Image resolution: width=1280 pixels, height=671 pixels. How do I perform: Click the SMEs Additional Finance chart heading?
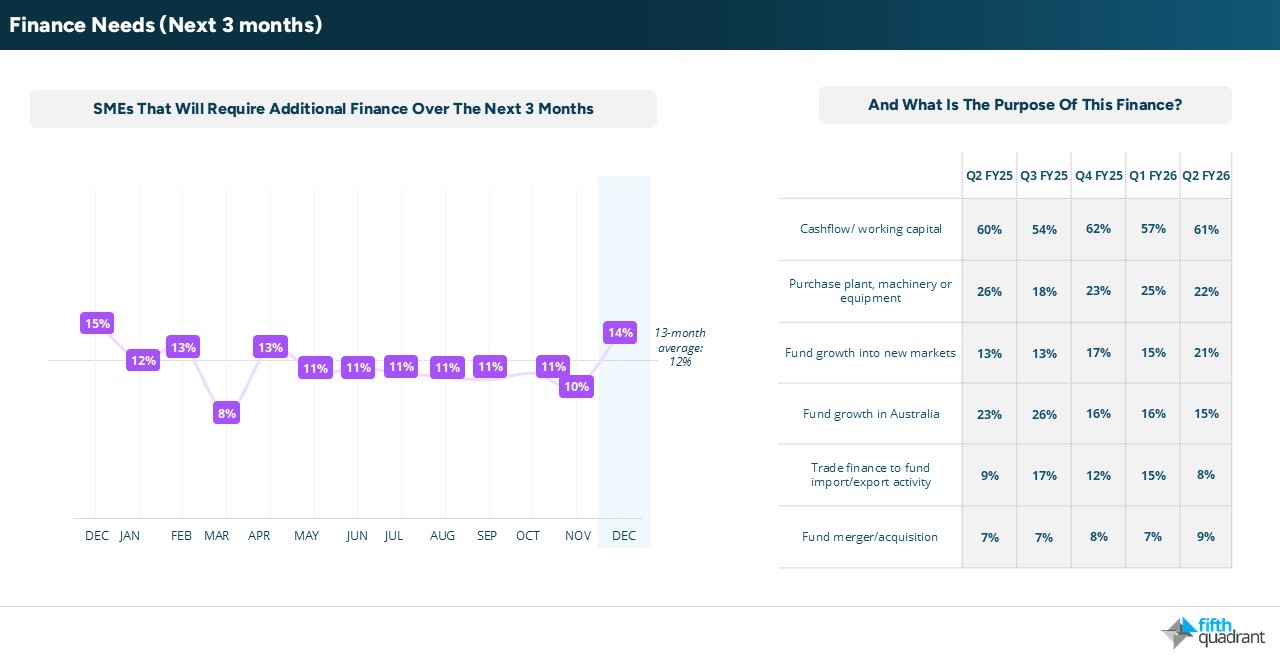343,109
